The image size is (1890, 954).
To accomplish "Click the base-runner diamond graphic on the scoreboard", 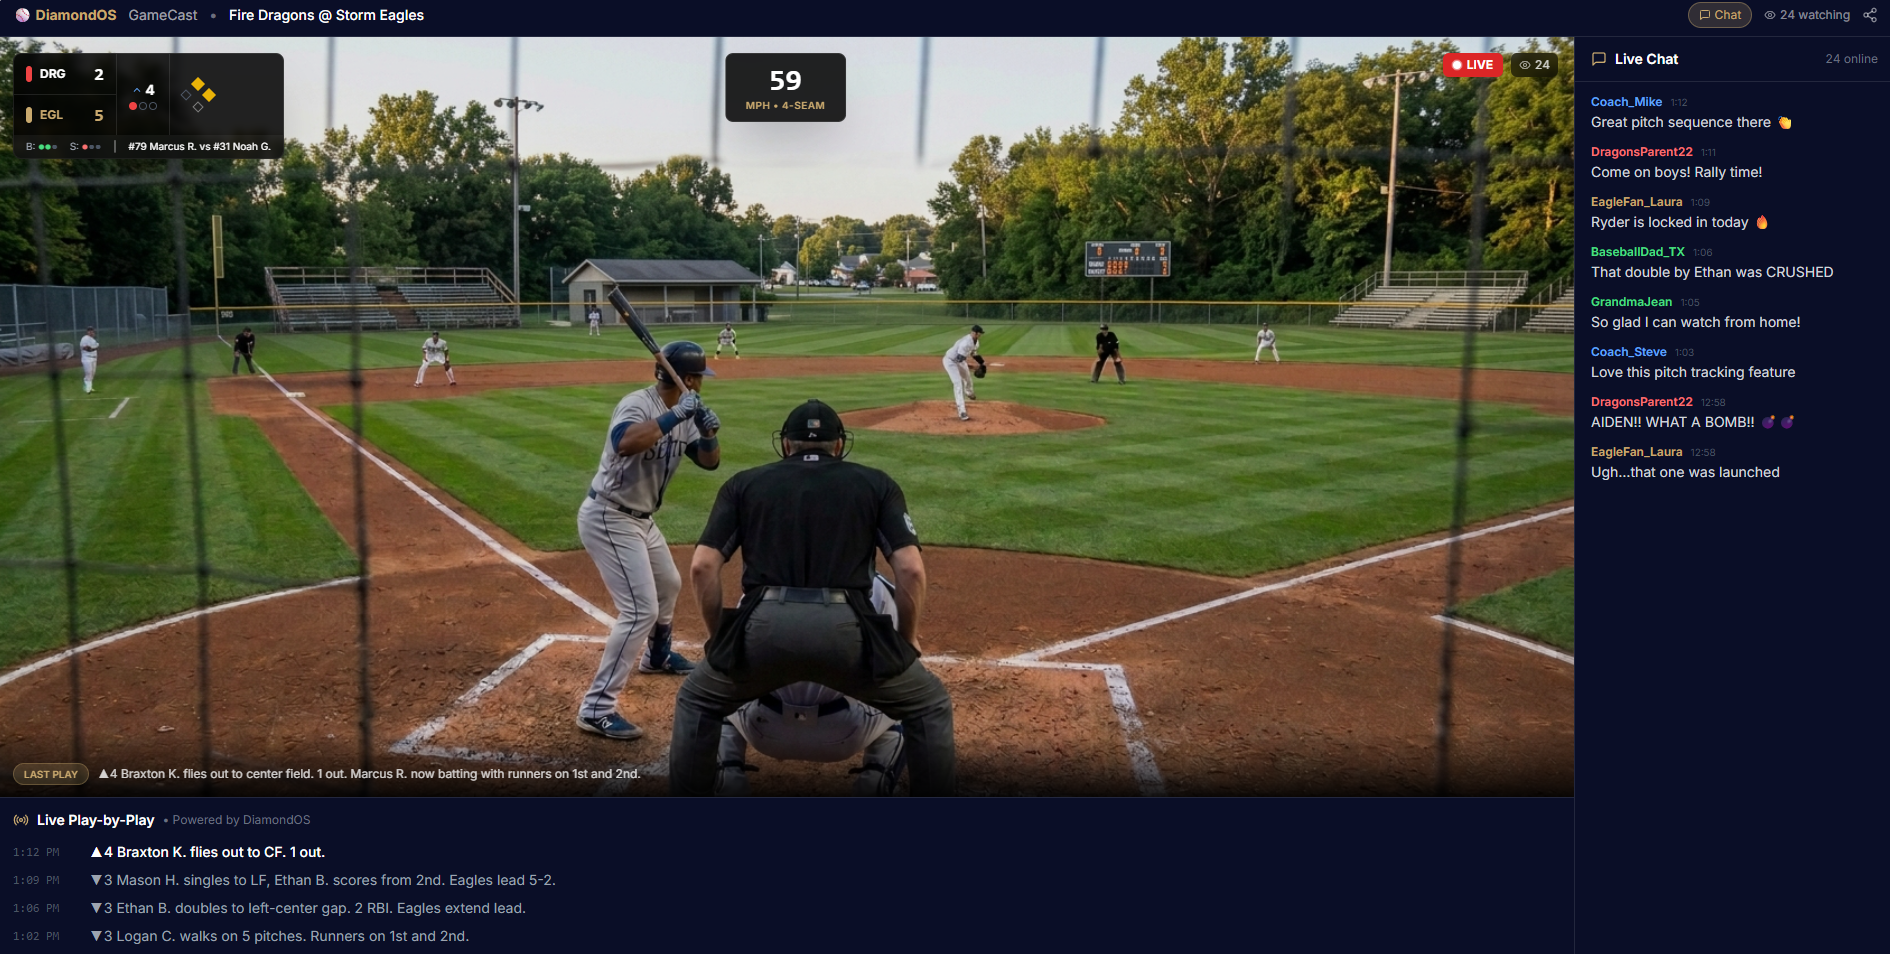I will pyautogui.click(x=197, y=94).
